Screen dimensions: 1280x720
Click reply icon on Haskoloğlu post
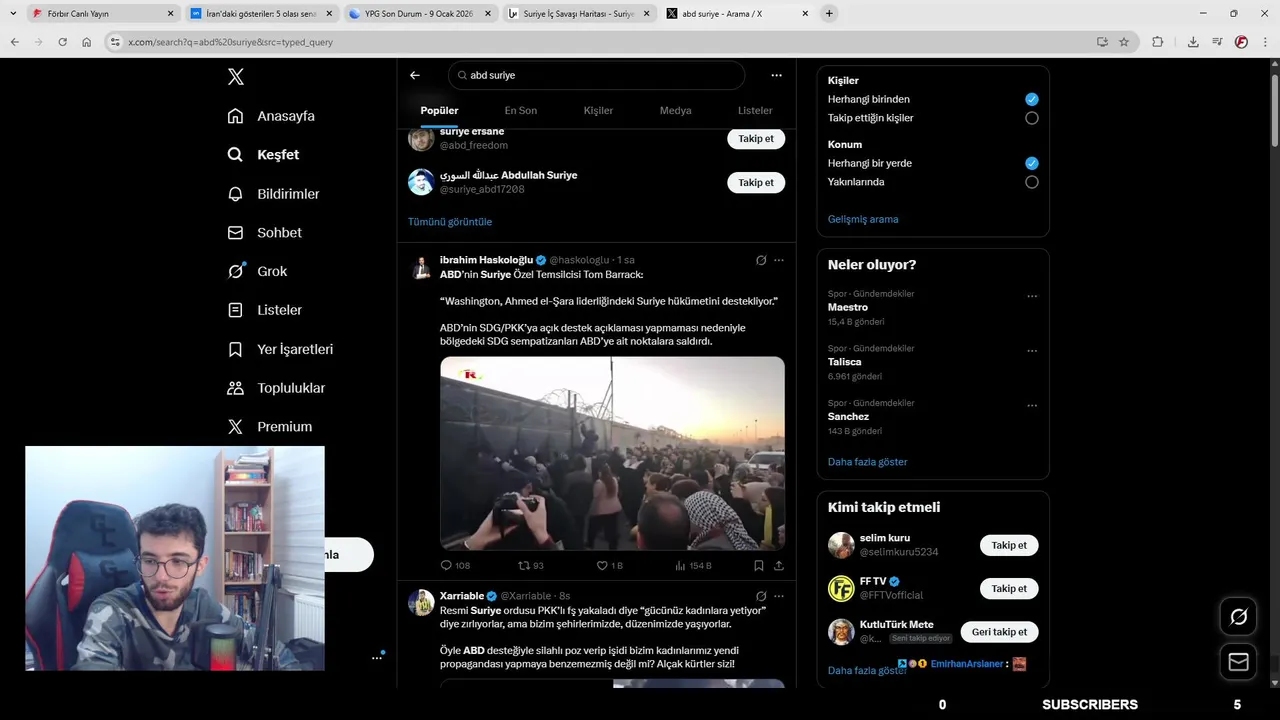coord(447,565)
